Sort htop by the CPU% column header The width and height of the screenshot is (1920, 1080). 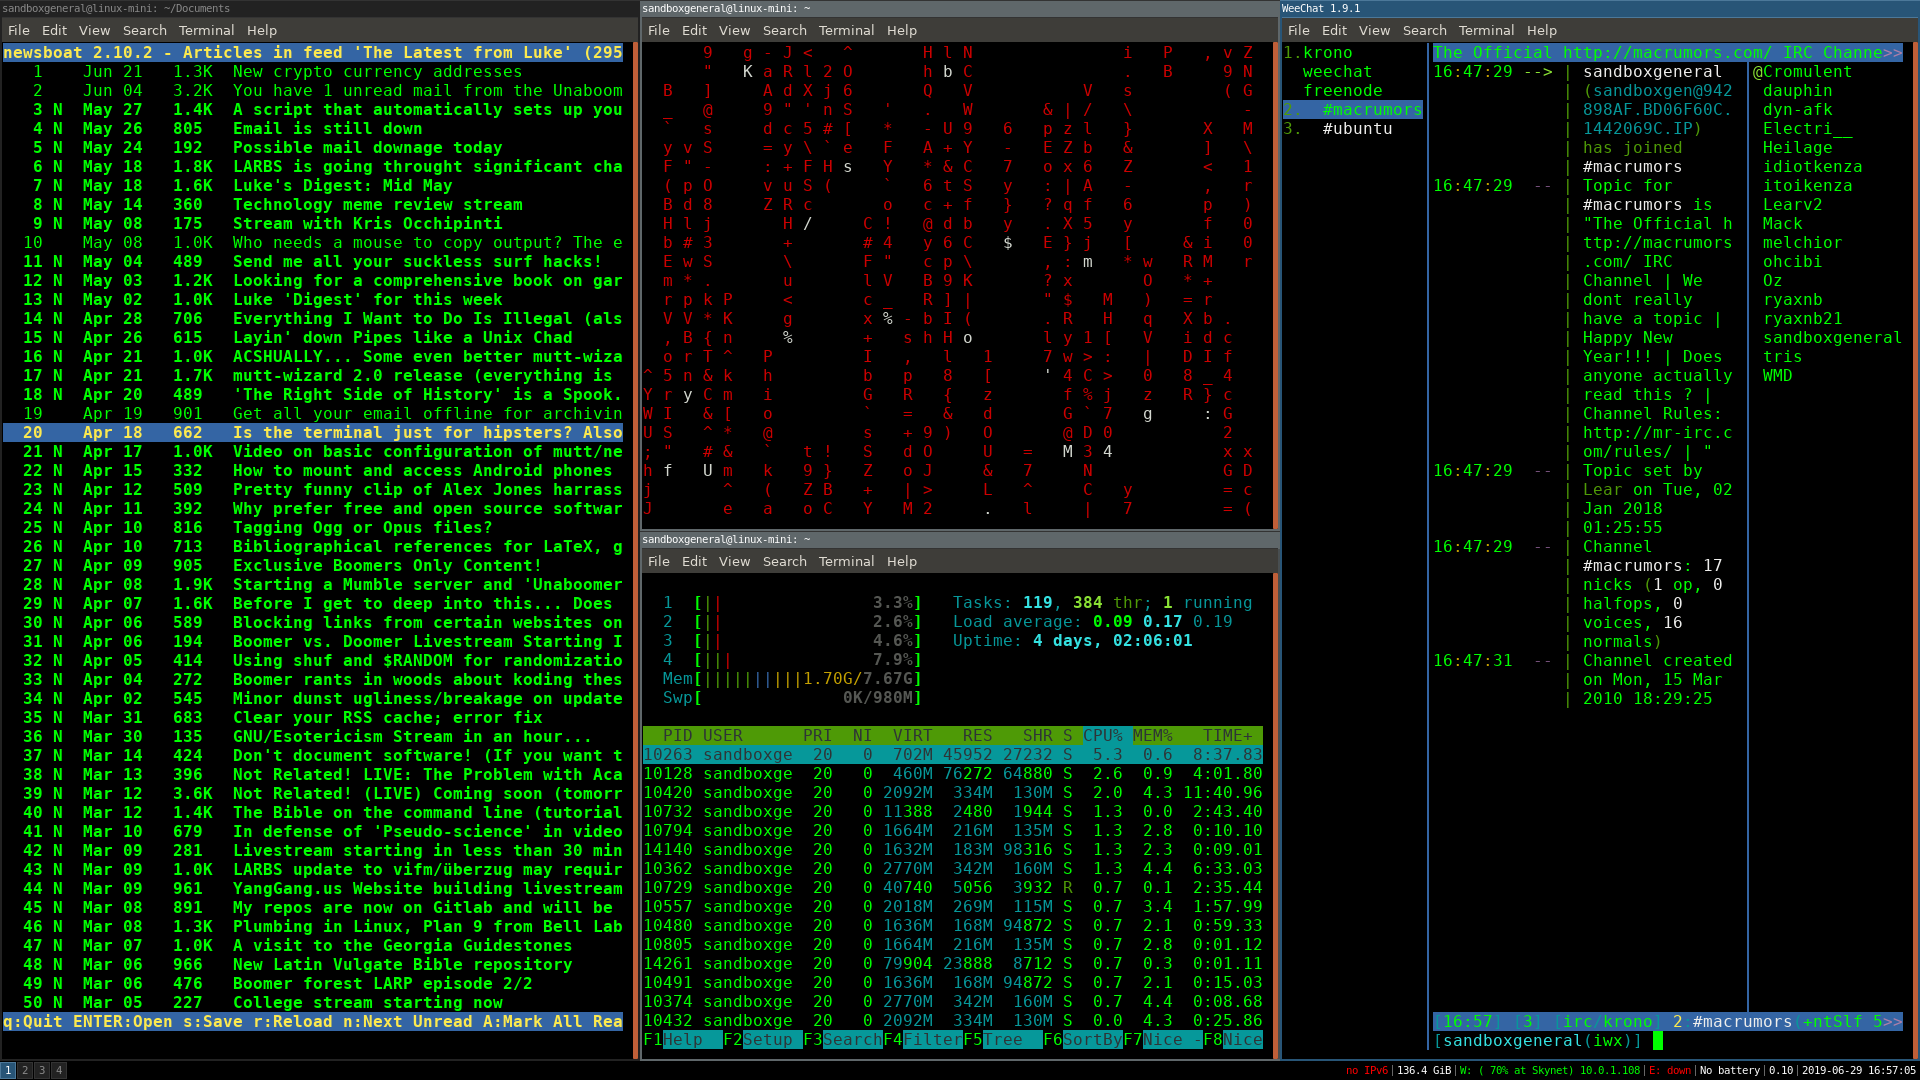1102,736
